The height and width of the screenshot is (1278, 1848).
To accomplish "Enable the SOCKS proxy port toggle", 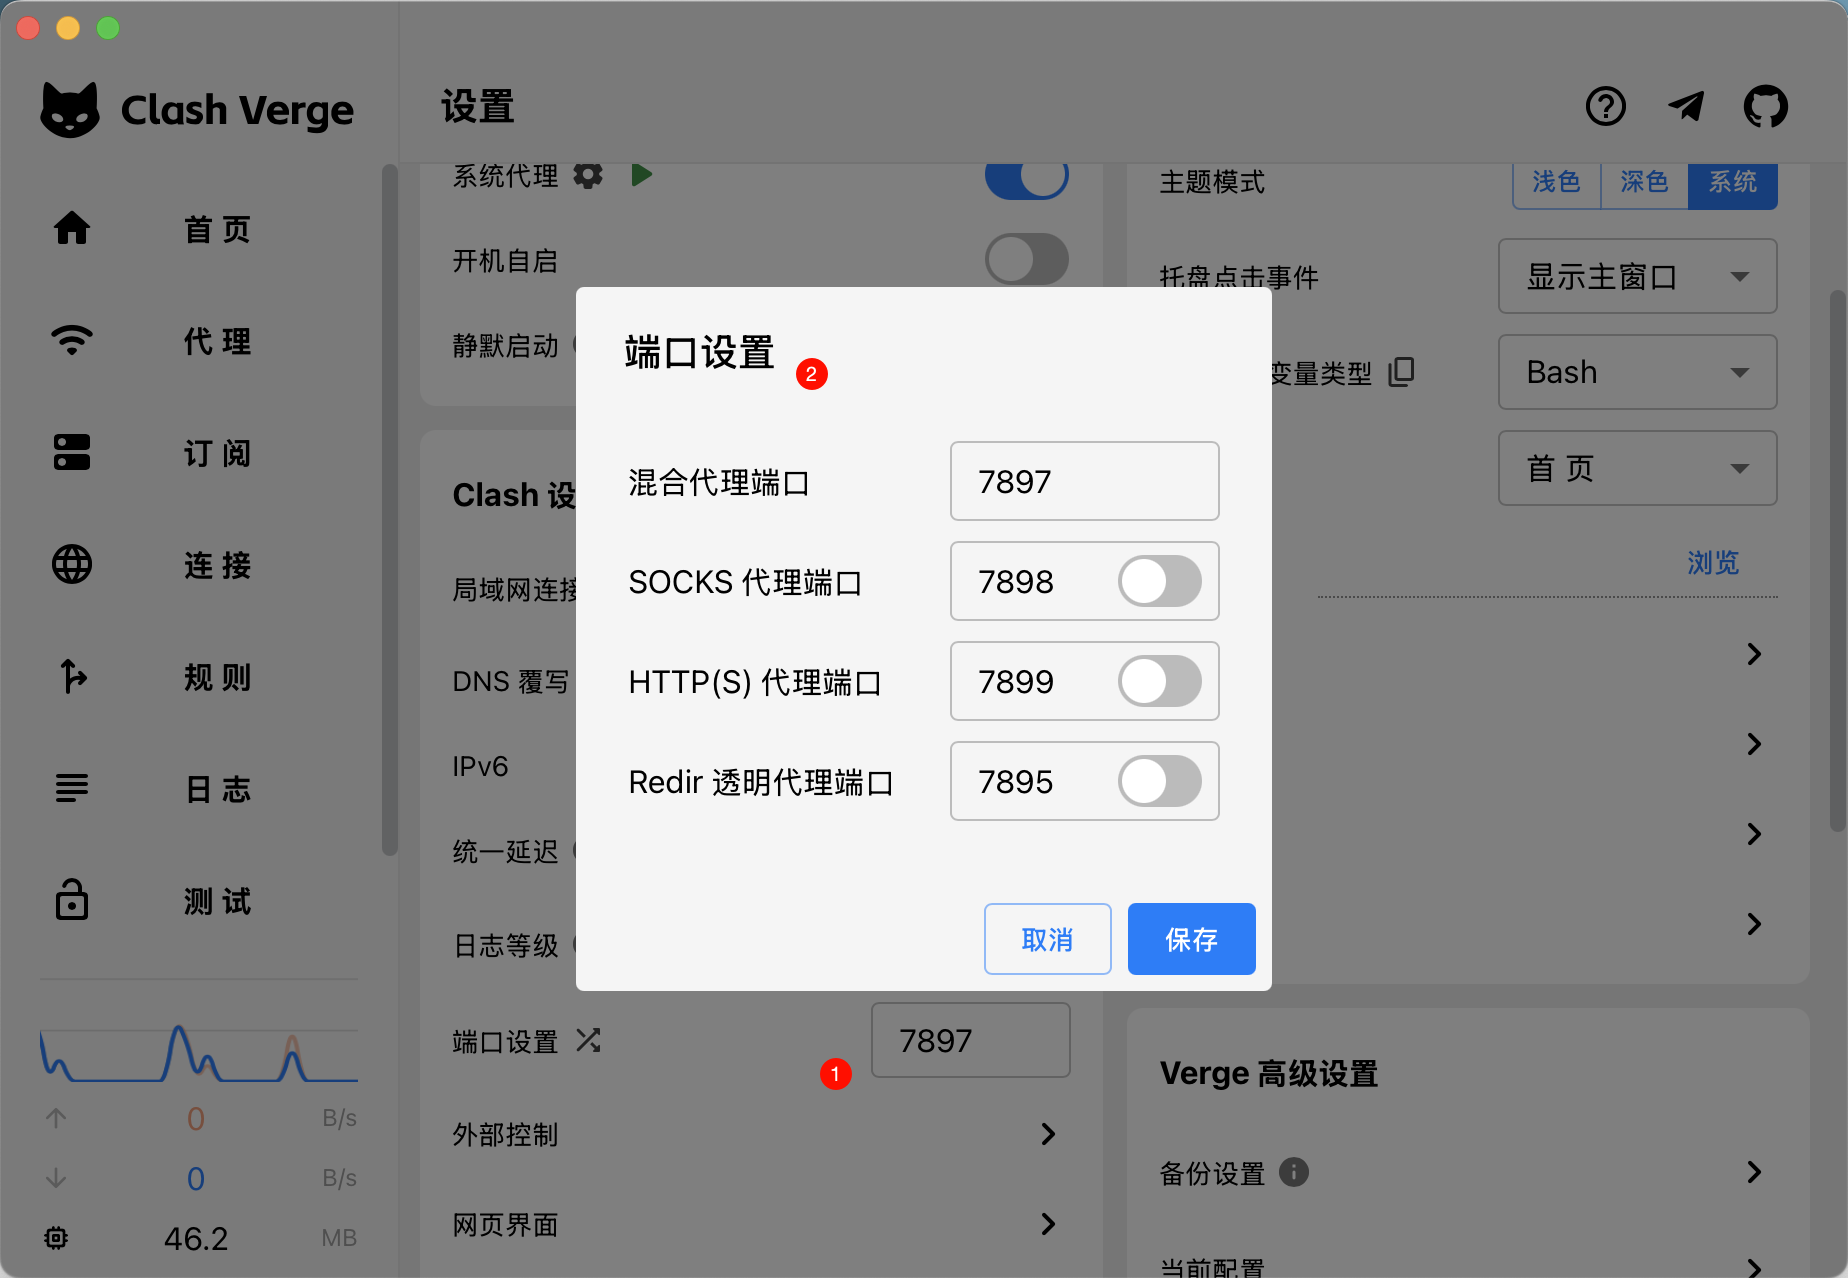I will coord(1159,581).
